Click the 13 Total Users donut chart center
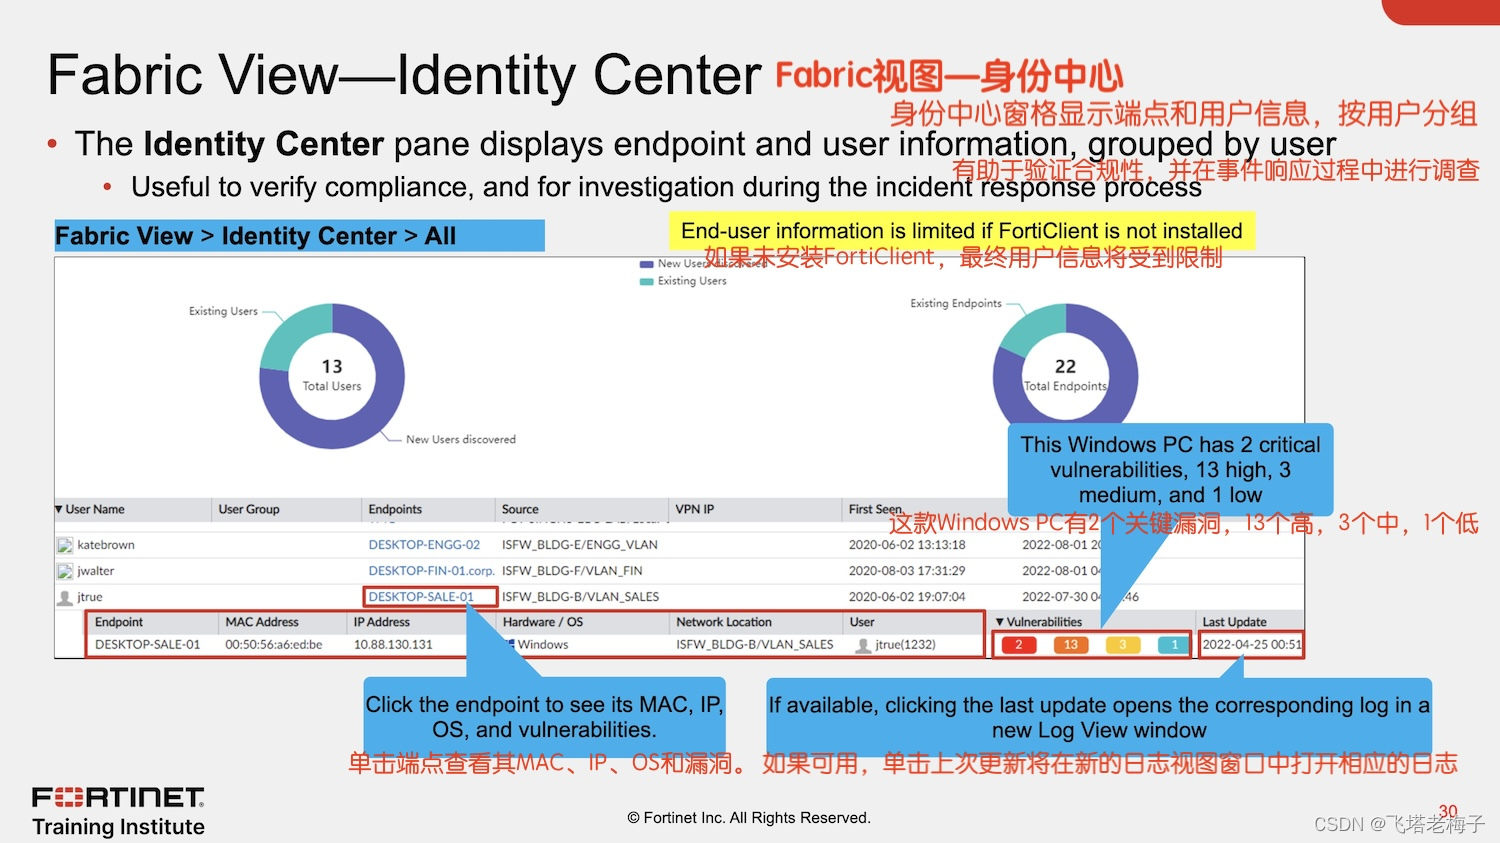This screenshot has height=843, width=1500. tap(332, 375)
